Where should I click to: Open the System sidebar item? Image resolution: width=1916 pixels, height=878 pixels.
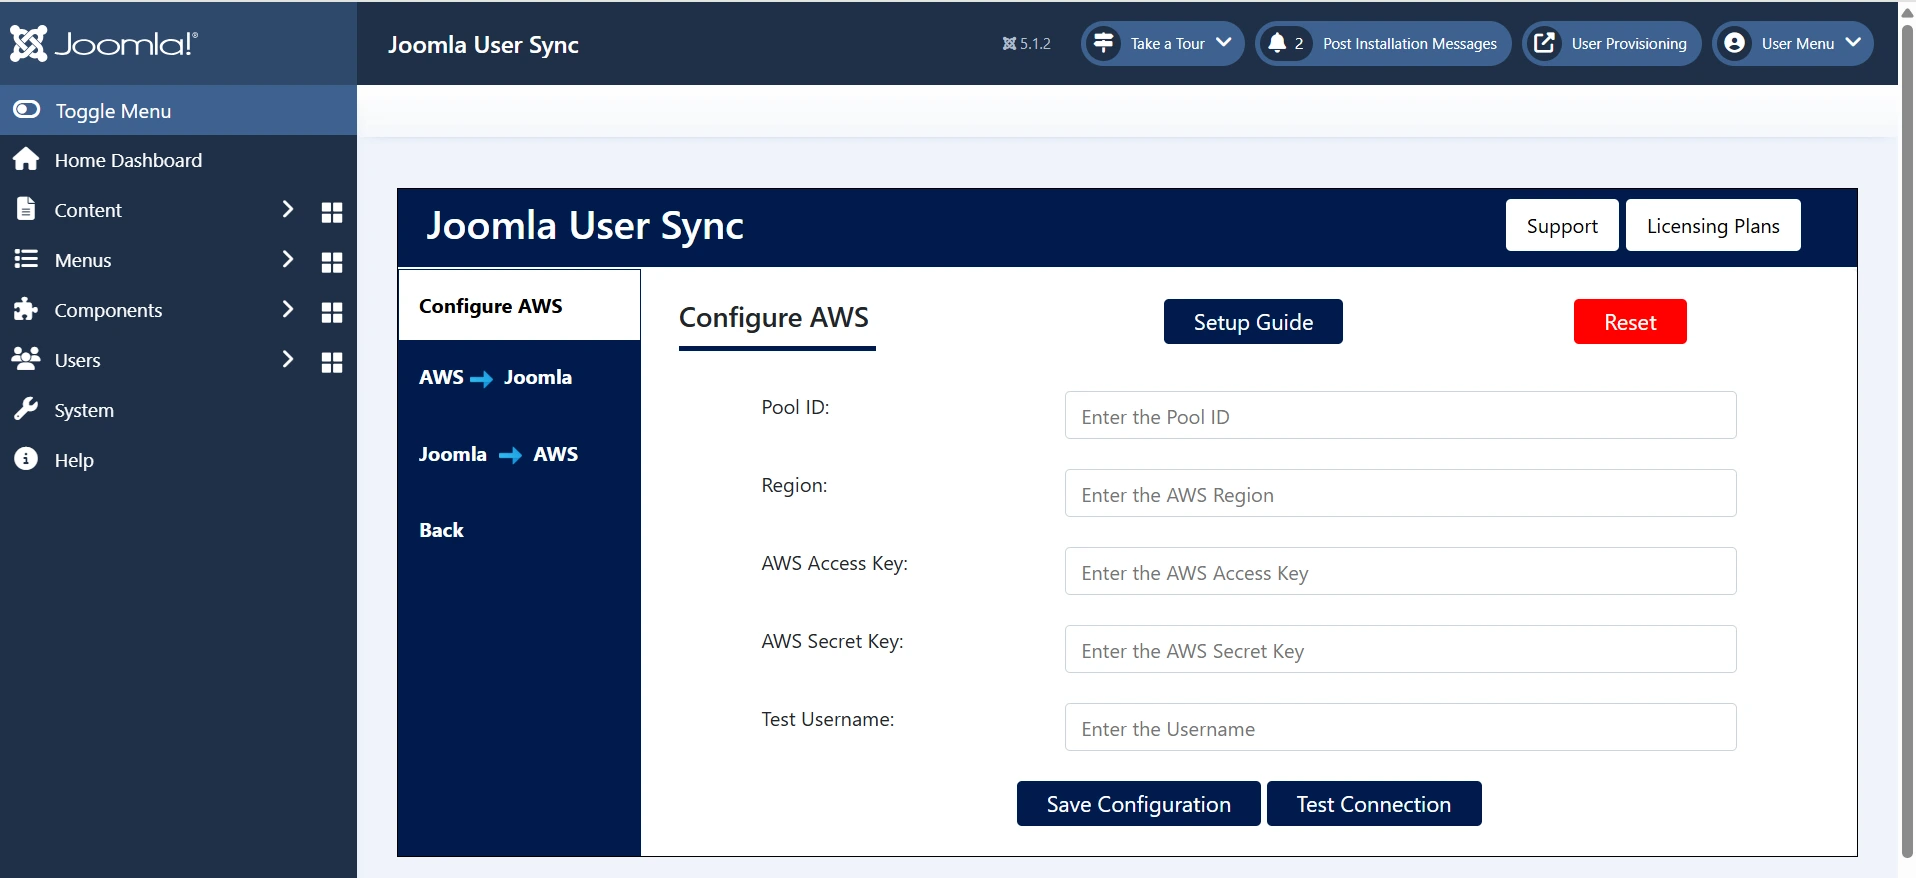pyautogui.click(x=84, y=410)
